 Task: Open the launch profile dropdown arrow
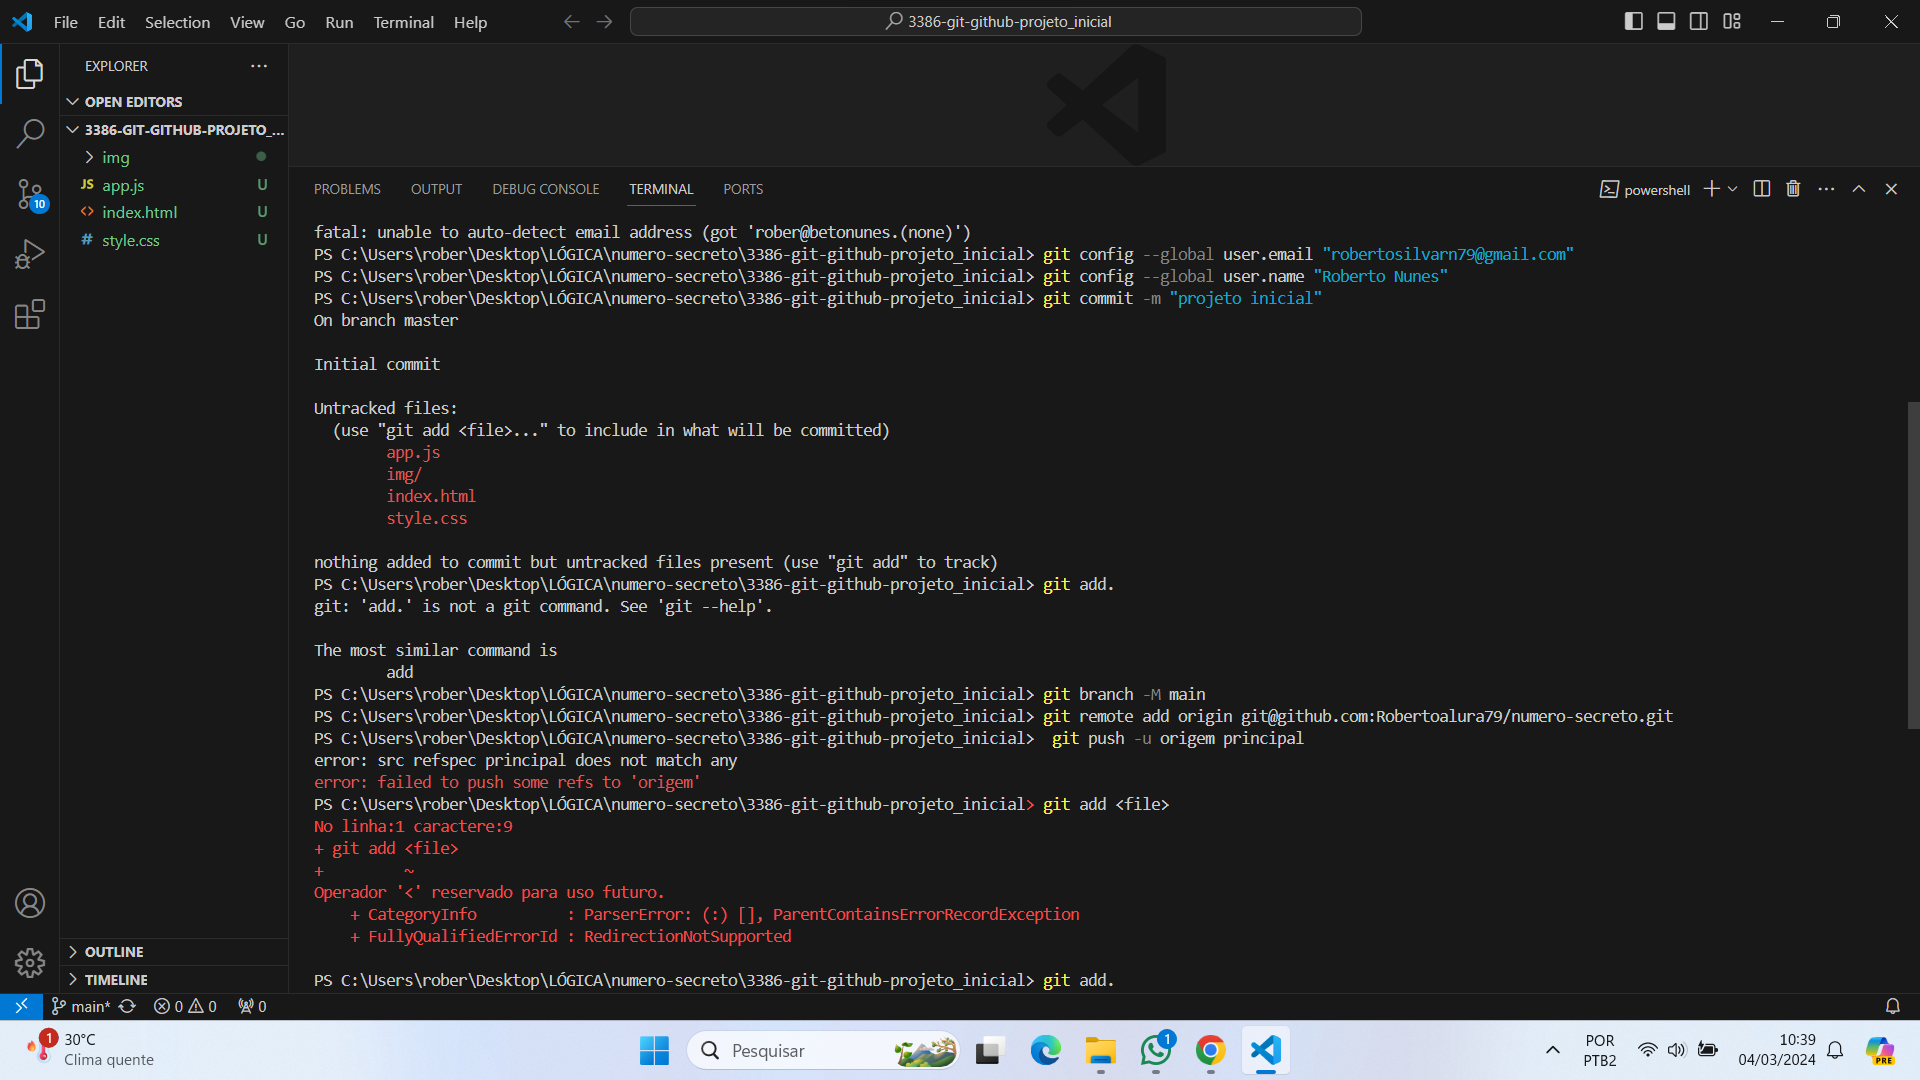coord(1733,189)
